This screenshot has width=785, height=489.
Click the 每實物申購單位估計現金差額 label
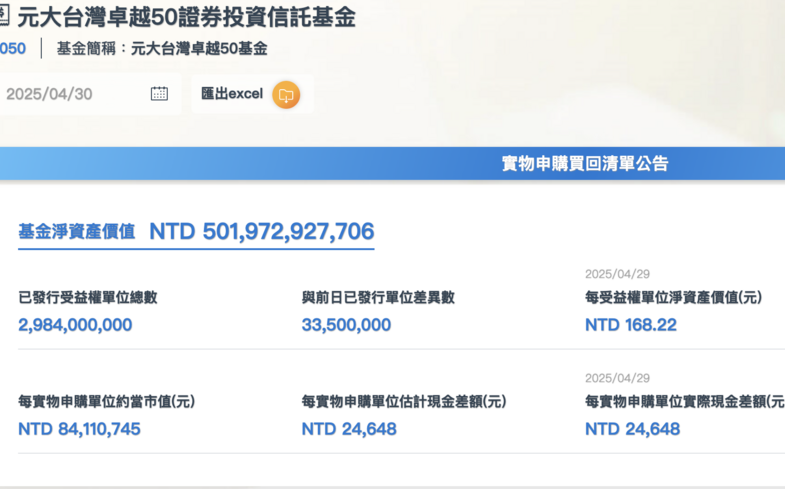pyautogui.click(x=404, y=401)
